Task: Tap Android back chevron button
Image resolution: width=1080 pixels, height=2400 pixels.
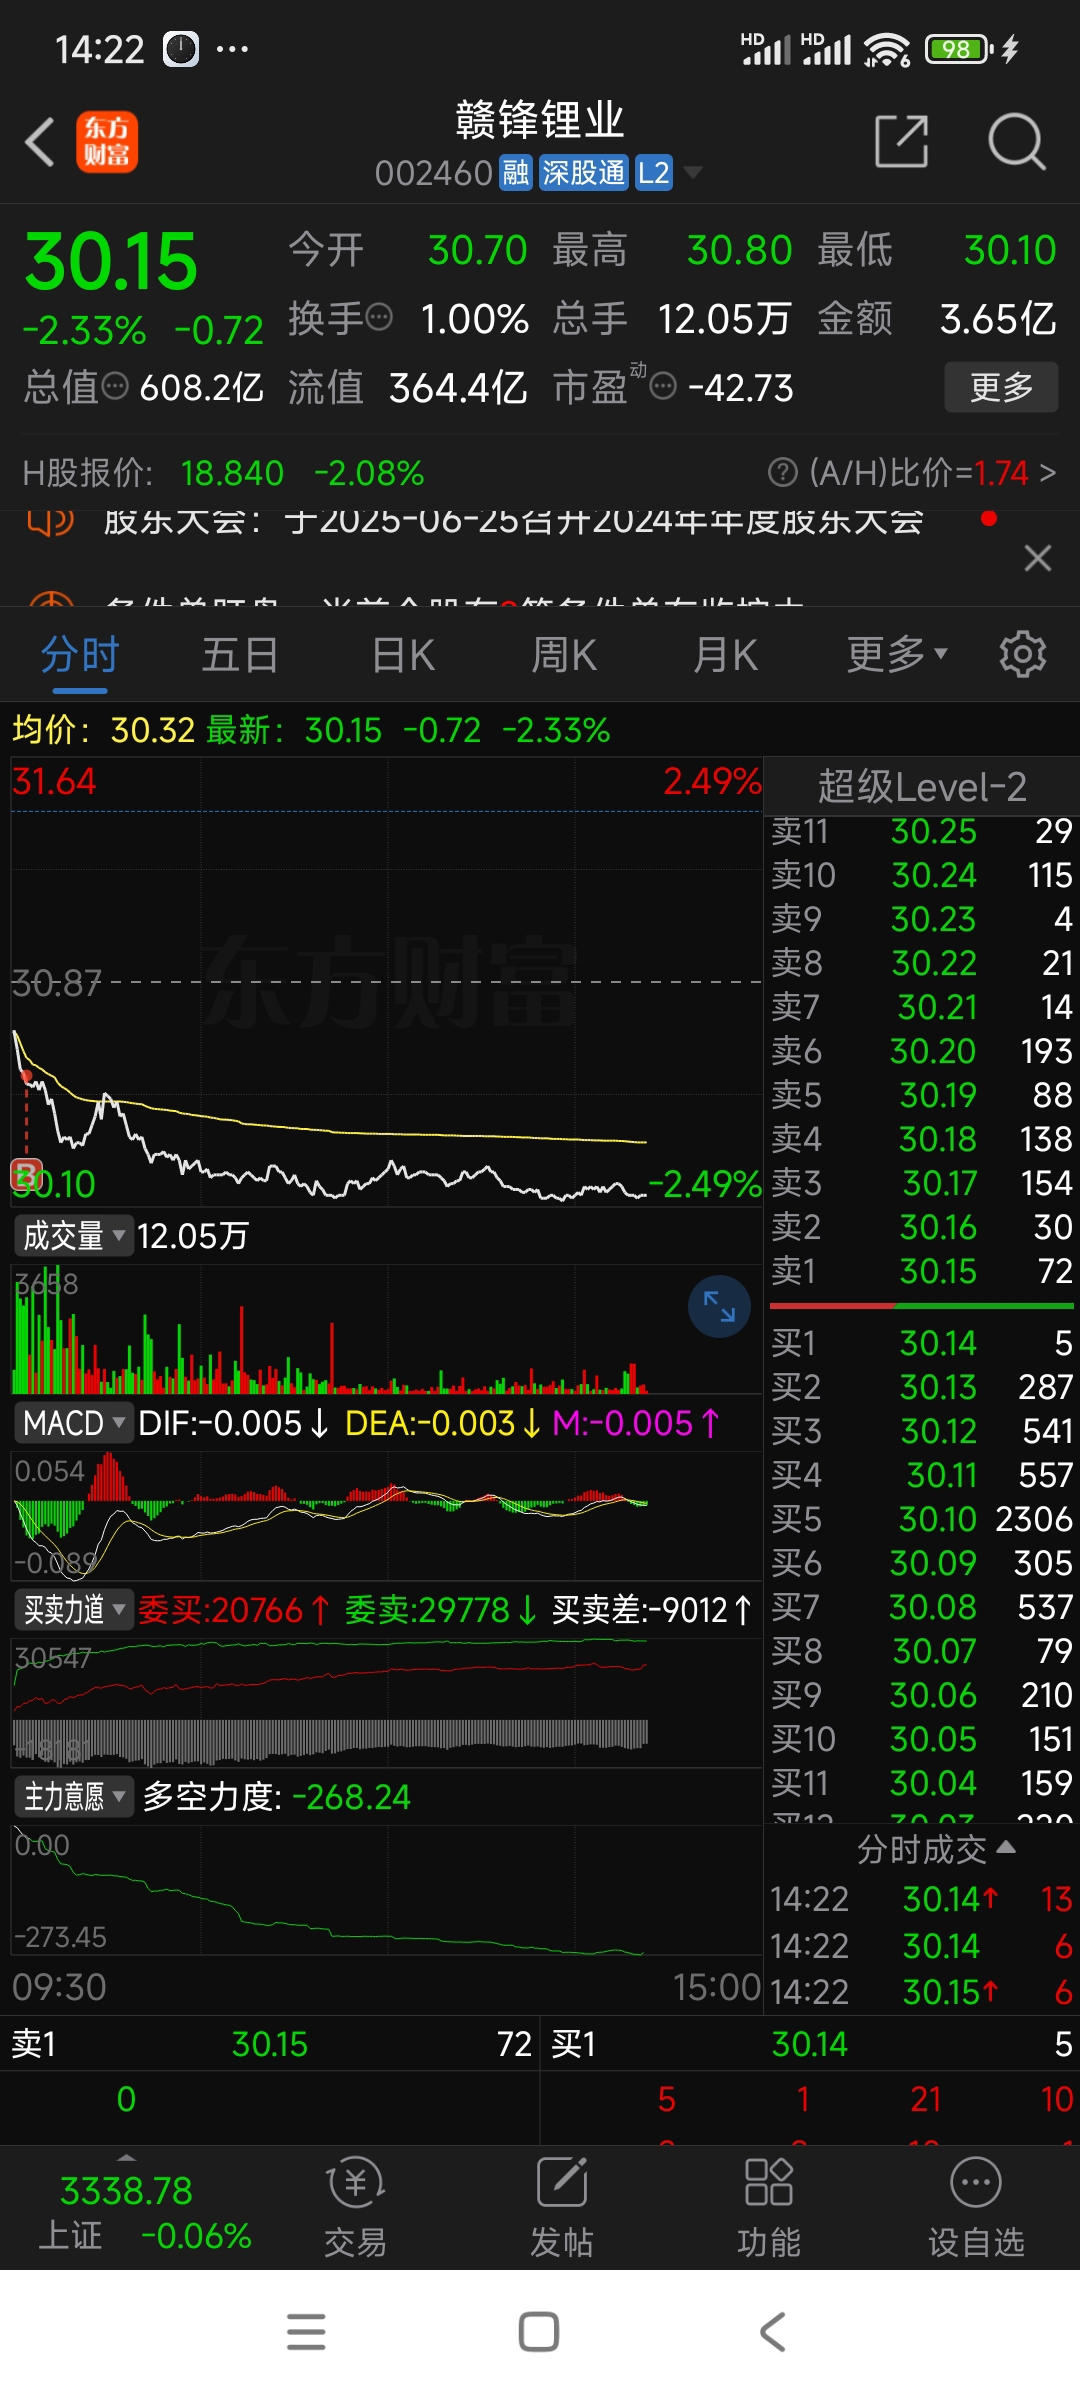Action: [x=773, y=2332]
